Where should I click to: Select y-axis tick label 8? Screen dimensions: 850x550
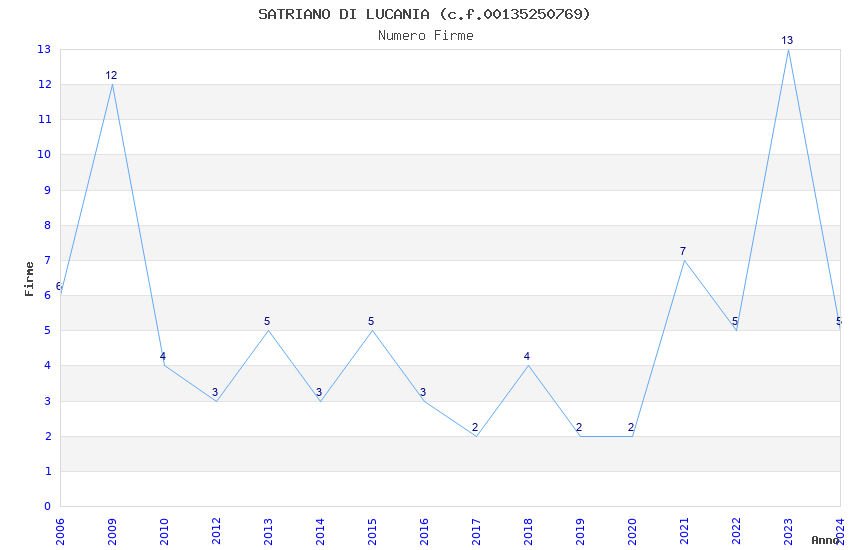coord(48,225)
